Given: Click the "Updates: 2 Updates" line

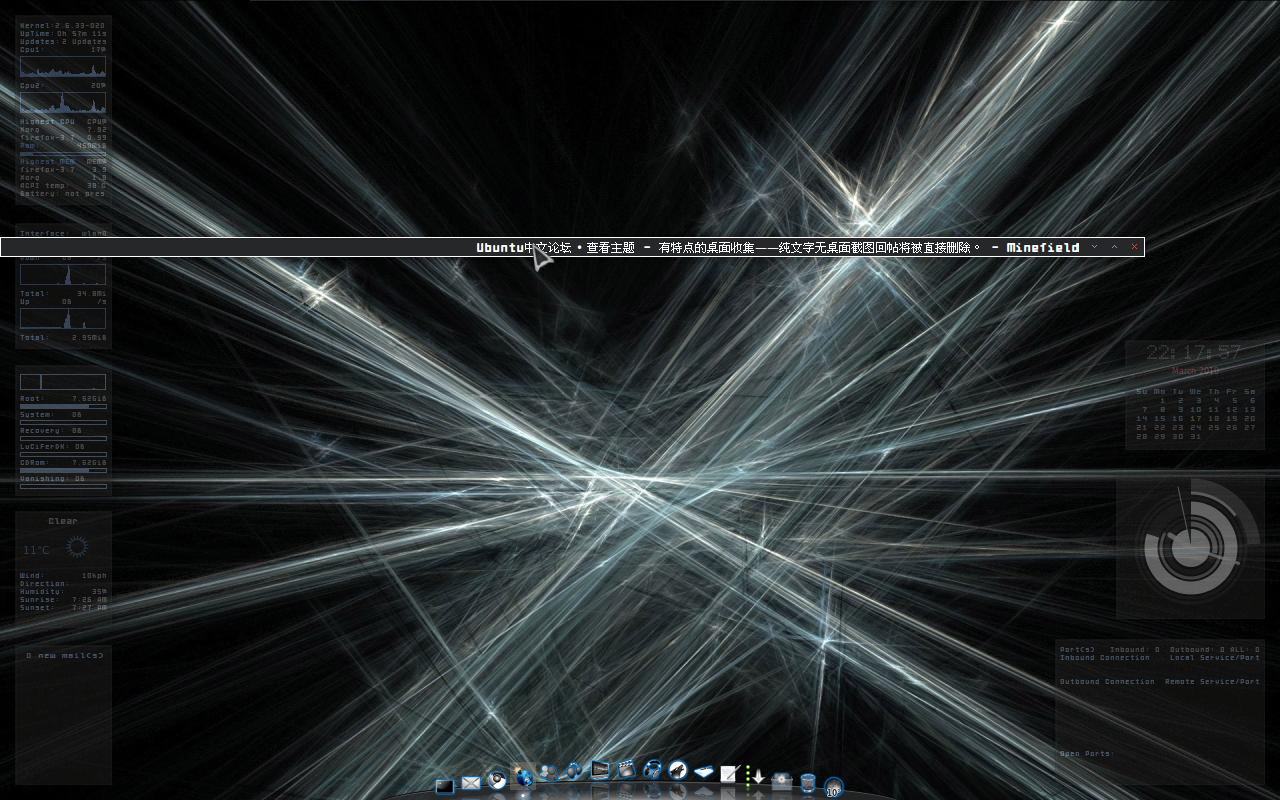Looking at the screenshot, I should point(62,42).
